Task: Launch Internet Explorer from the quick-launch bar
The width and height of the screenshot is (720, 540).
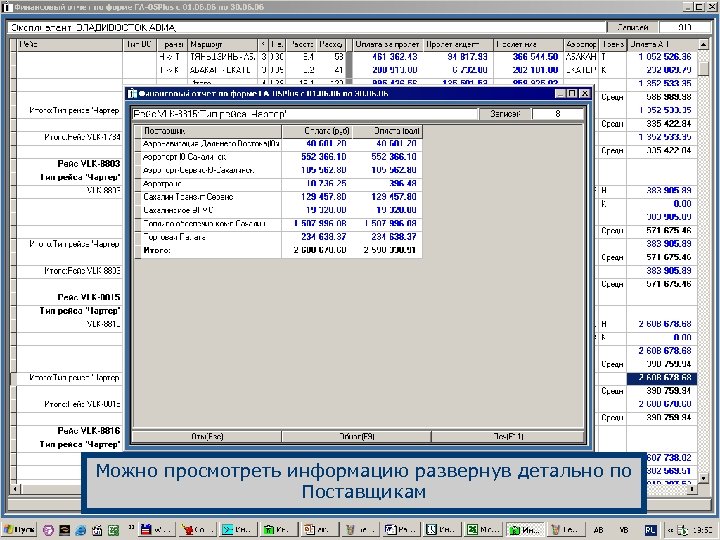Action: pos(81,530)
